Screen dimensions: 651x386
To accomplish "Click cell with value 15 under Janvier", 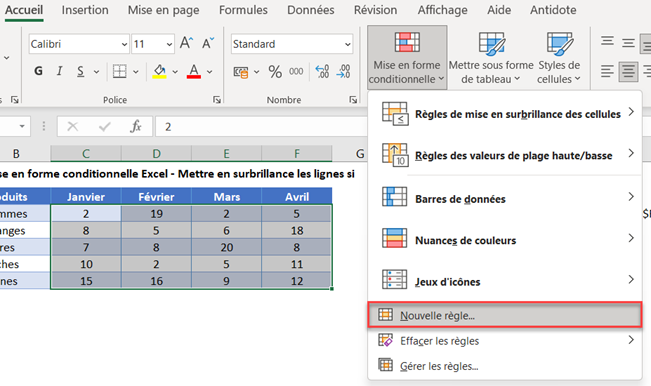I will [86, 281].
